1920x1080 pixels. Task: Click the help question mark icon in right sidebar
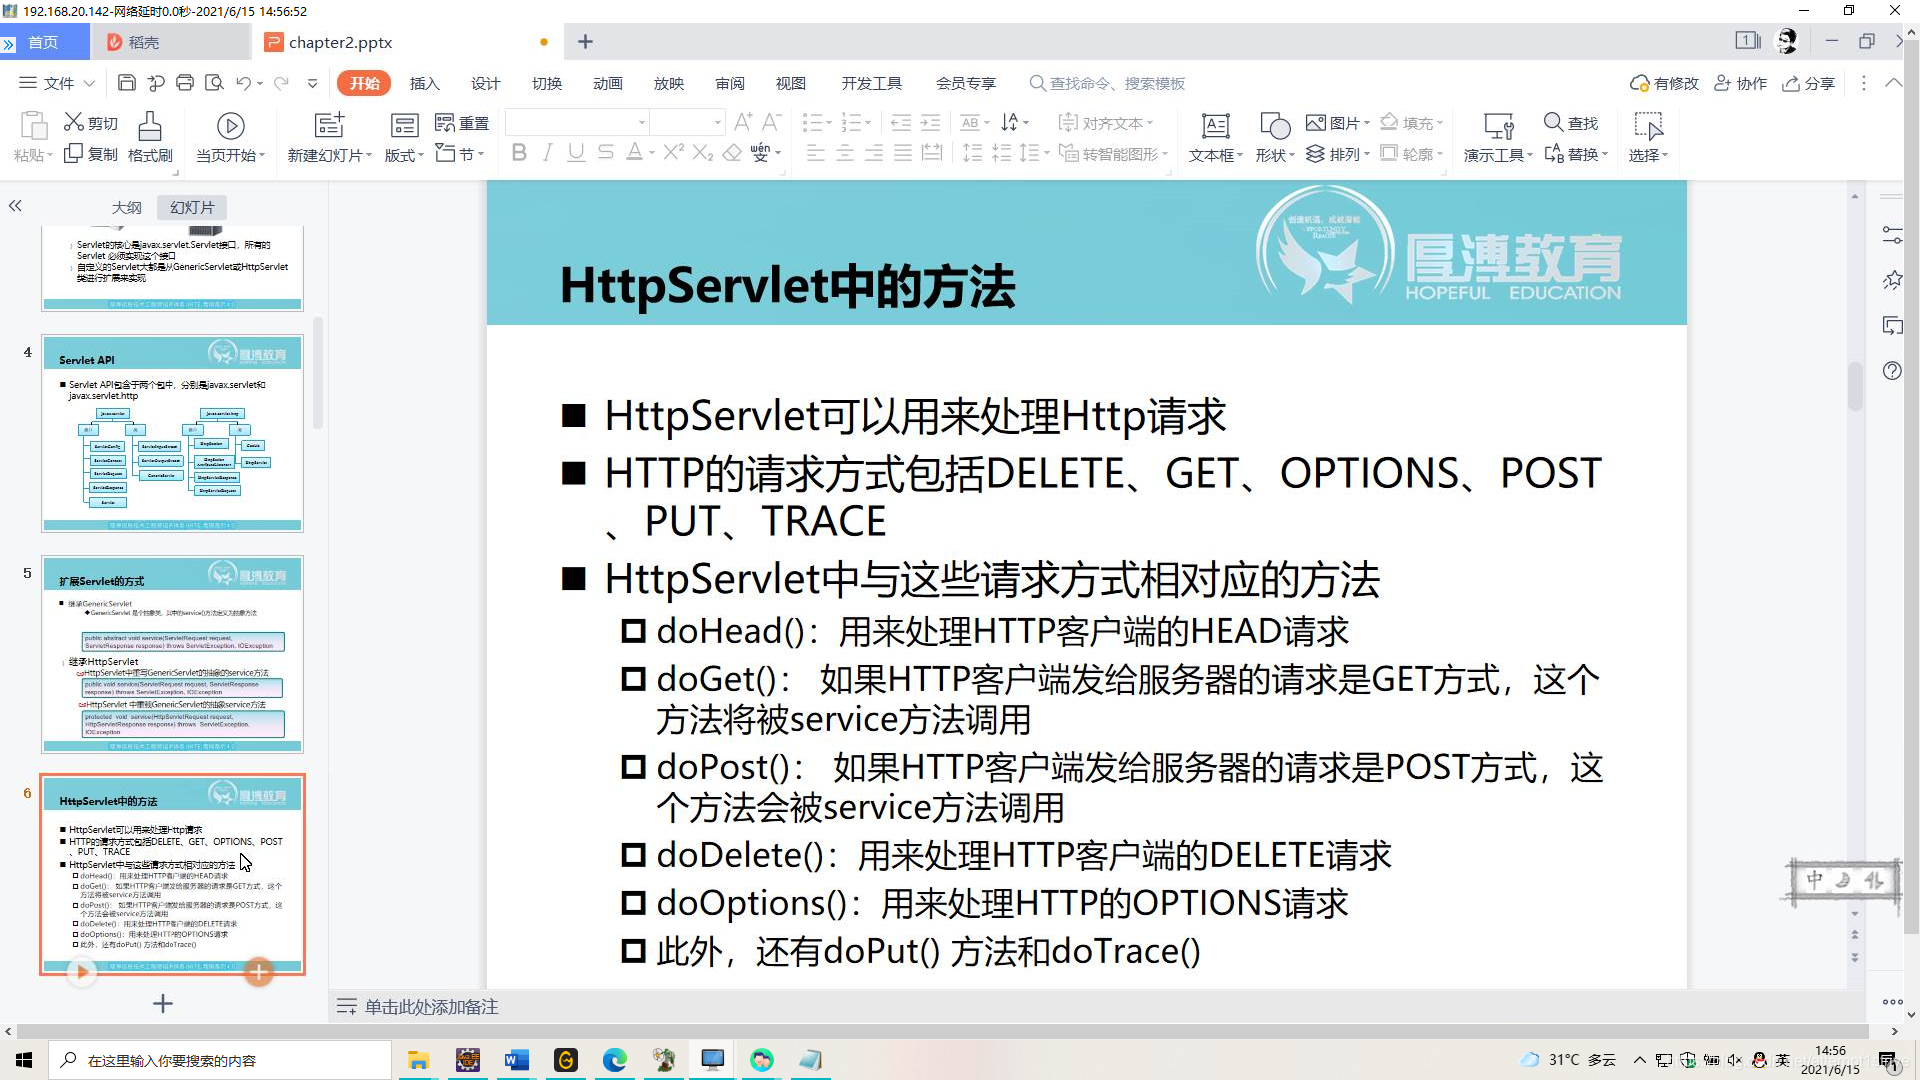point(1892,371)
